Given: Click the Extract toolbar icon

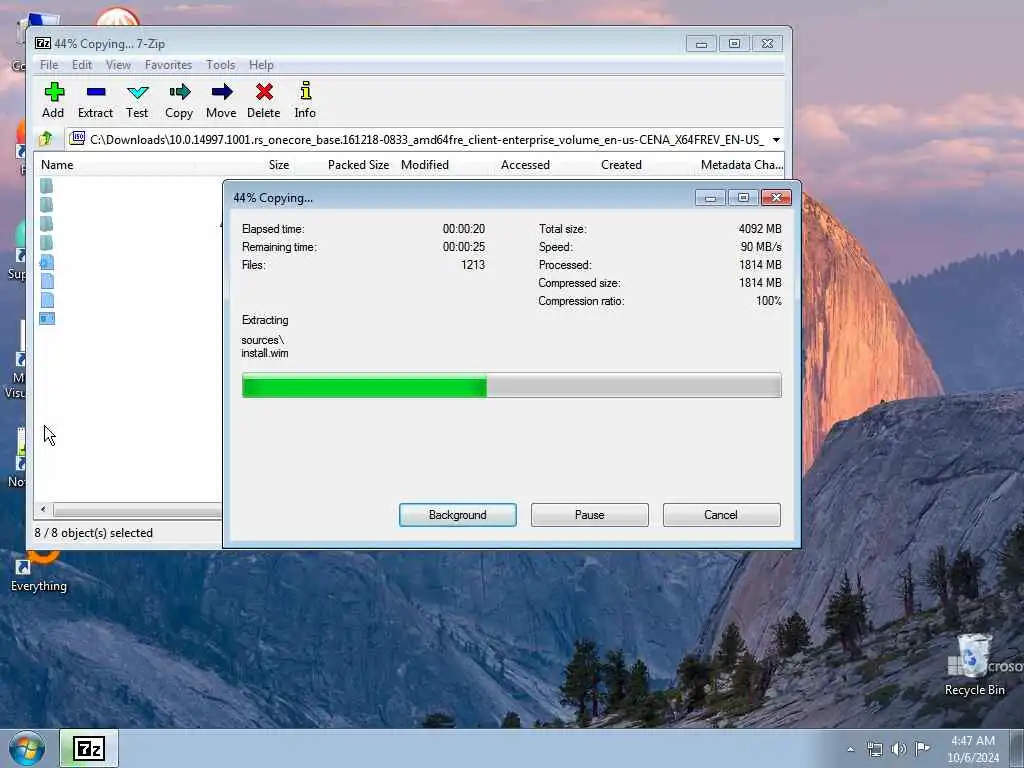Looking at the screenshot, I should pos(95,92).
